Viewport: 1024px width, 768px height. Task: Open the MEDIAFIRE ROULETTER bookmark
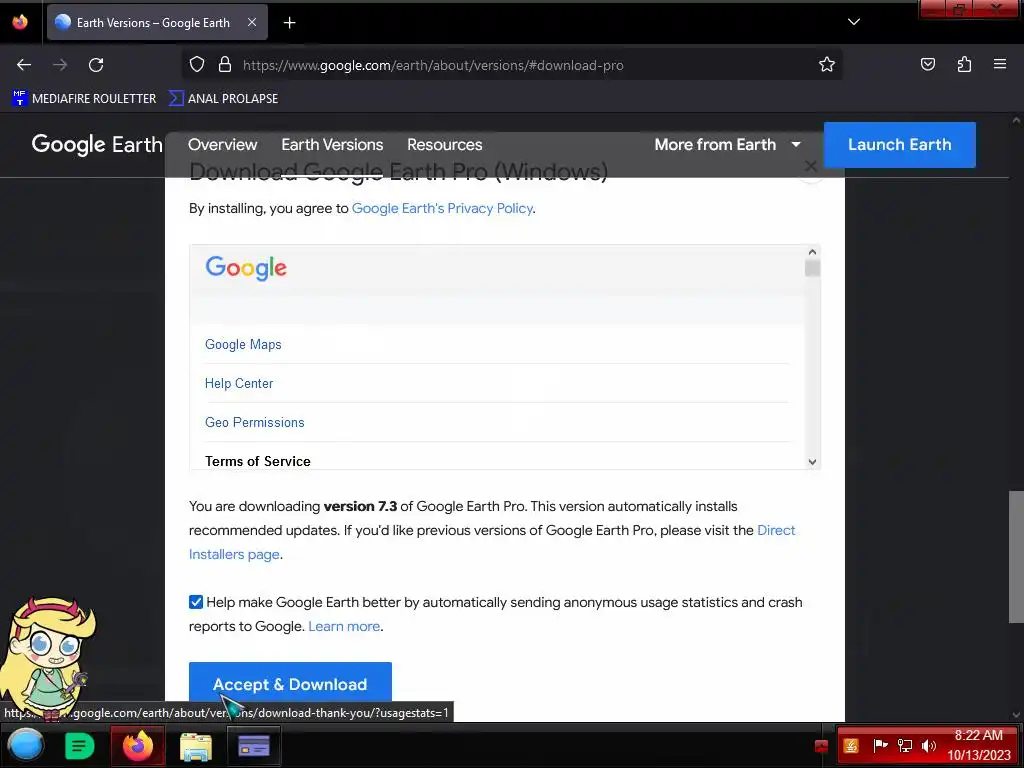(x=84, y=99)
